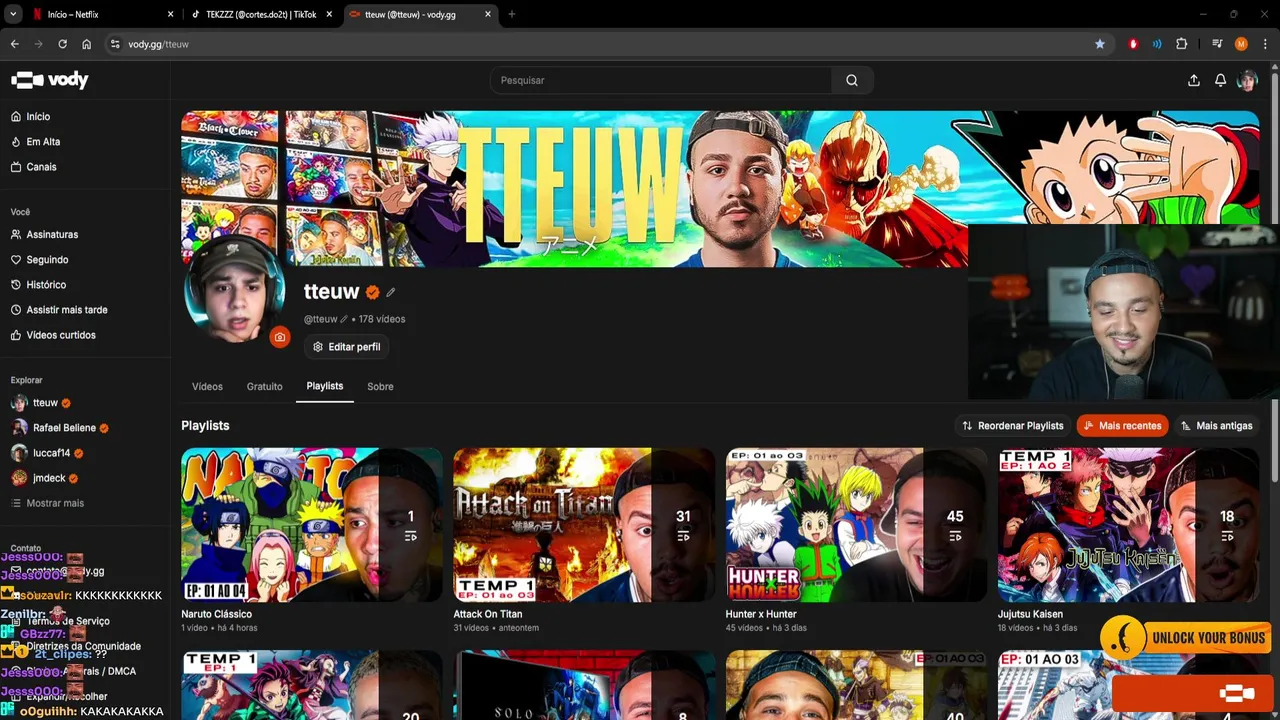Screen dimensions: 1280x720
Task: Edit @tteuw handle pencil icon
Action: 344,319
